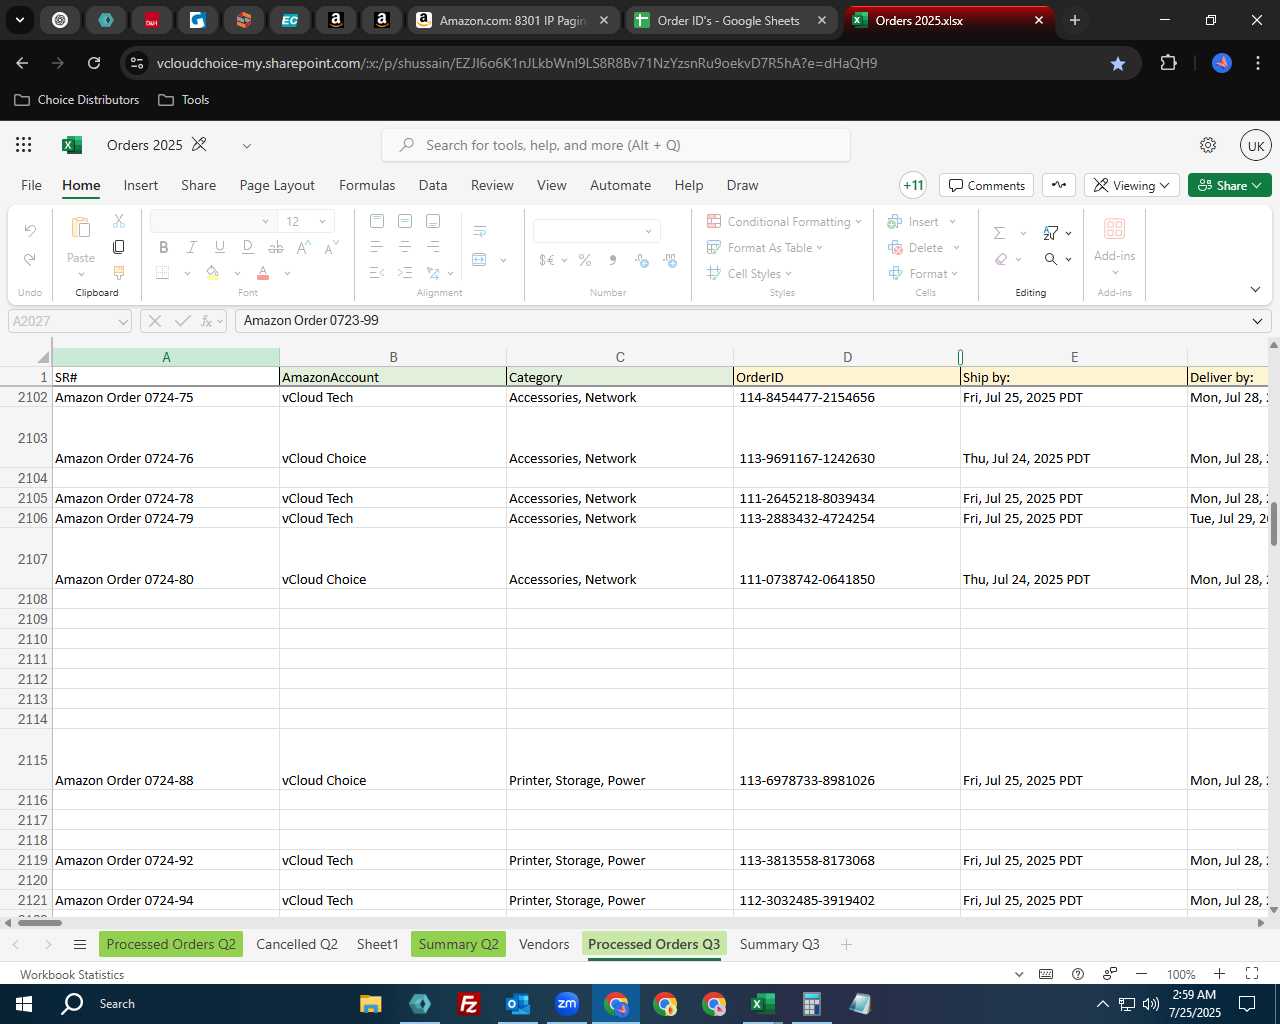Image resolution: width=1280 pixels, height=1024 pixels.
Task: Click the search box for tools and help
Action: (616, 145)
